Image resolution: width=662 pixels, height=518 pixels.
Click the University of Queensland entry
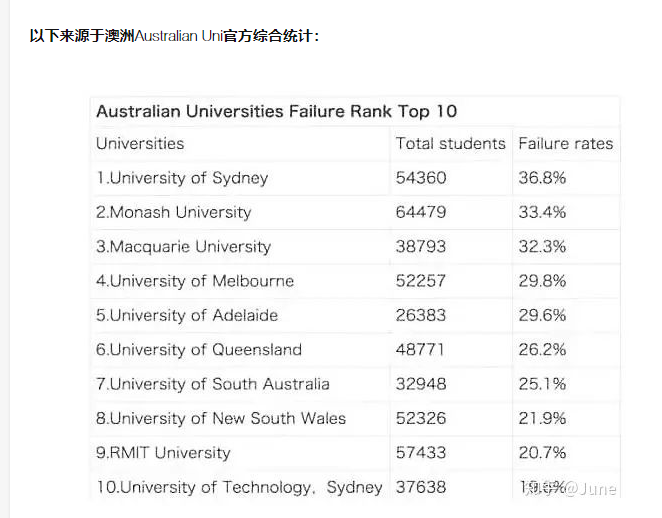click(199, 350)
